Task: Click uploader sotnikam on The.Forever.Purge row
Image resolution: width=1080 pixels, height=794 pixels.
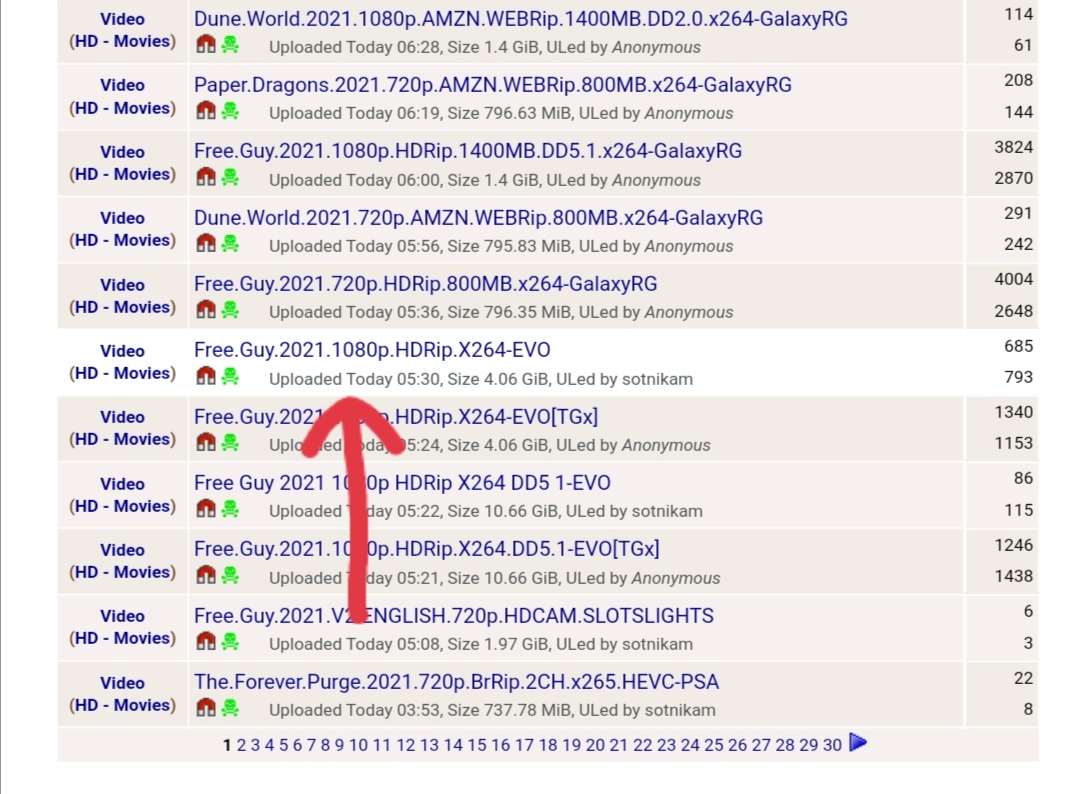Action: tap(680, 710)
